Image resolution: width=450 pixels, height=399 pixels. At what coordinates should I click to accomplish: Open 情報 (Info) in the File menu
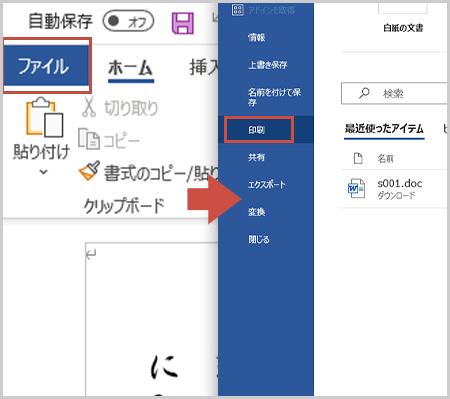tap(256, 38)
